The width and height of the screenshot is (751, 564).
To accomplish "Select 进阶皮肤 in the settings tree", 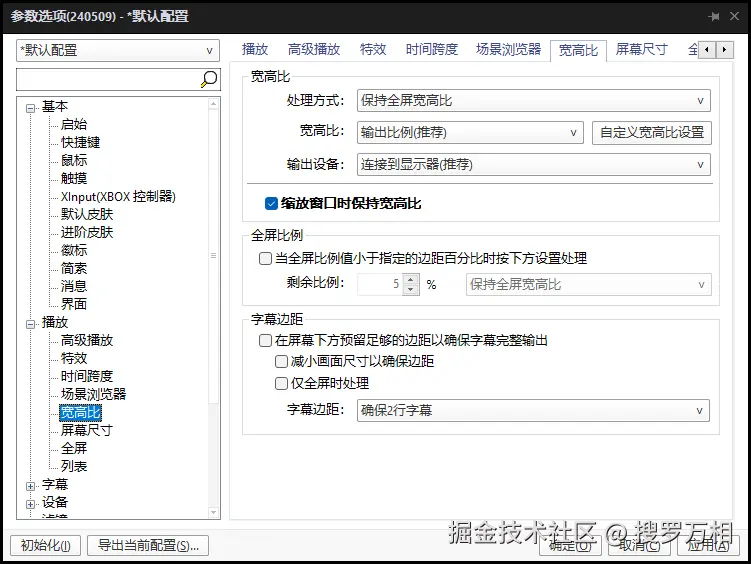I will 87,232.
